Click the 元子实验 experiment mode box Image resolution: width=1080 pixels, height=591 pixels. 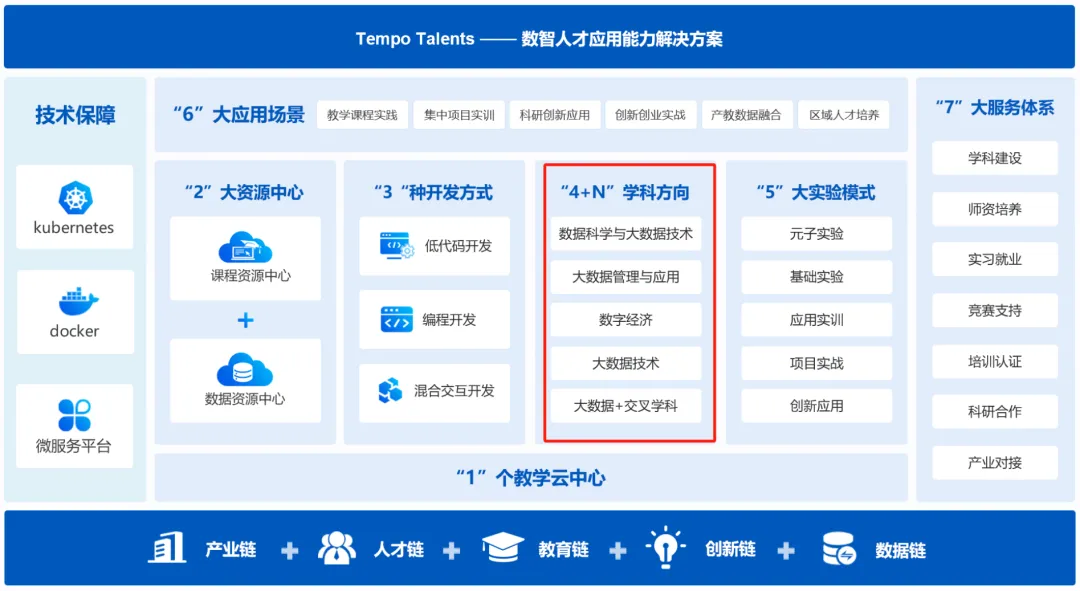pyautogui.click(x=816, y=234)
